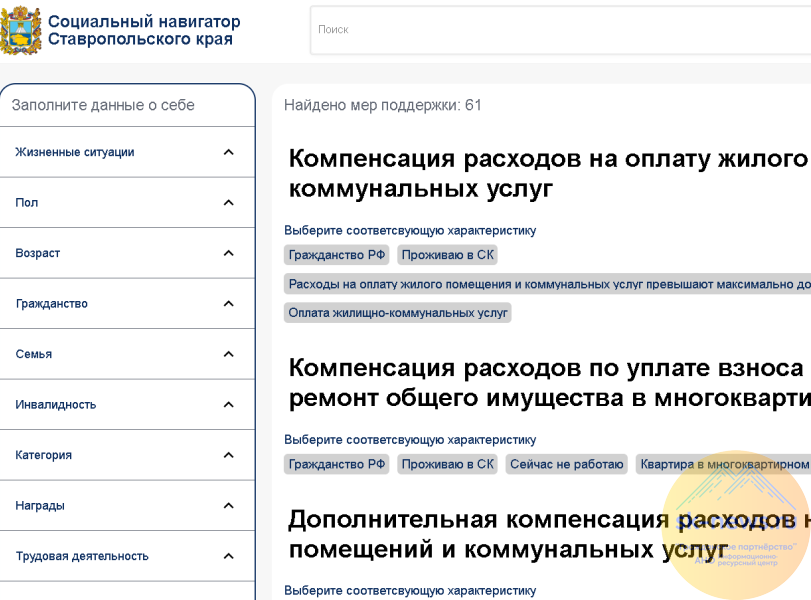Click the Stavropol Krai coat of arms logo
The image size is (811, 600).
pyautogui.click(x=21, y=30)
